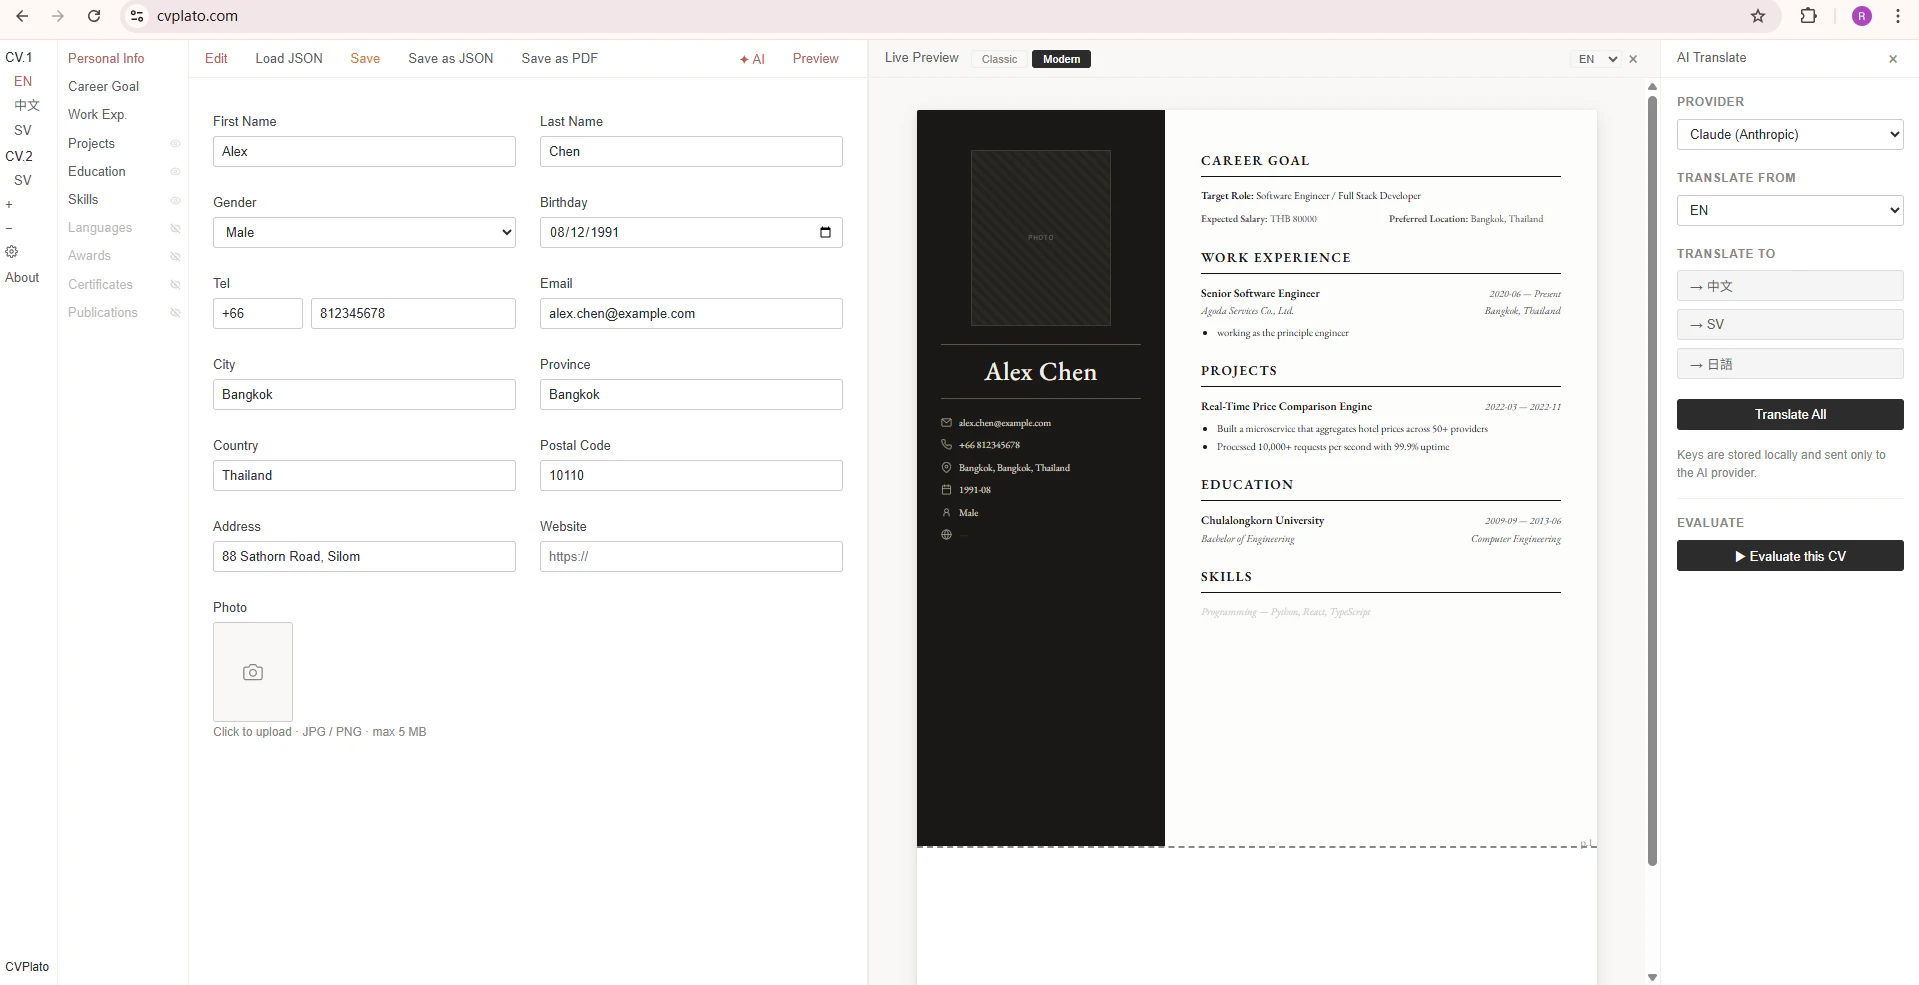Show the Languages section via eye icon
The width and height of the screenshot is (1919, 985).
click(175, 228)
